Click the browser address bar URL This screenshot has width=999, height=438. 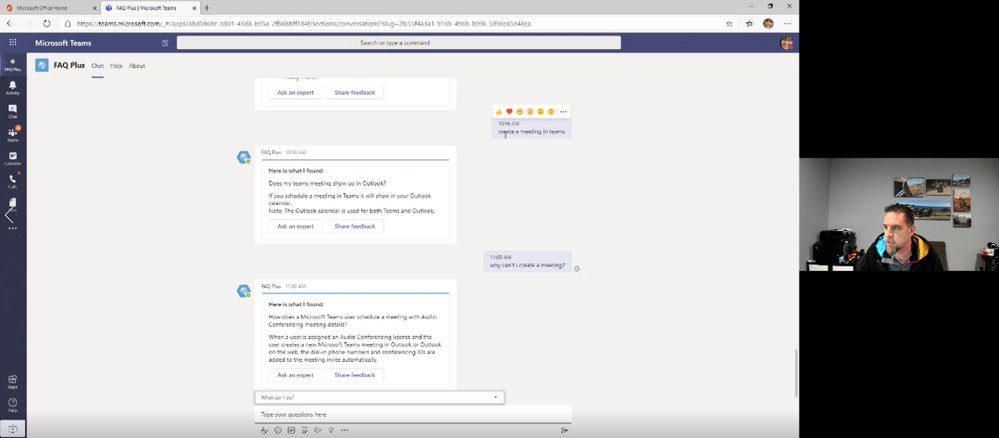pos(304,24)
